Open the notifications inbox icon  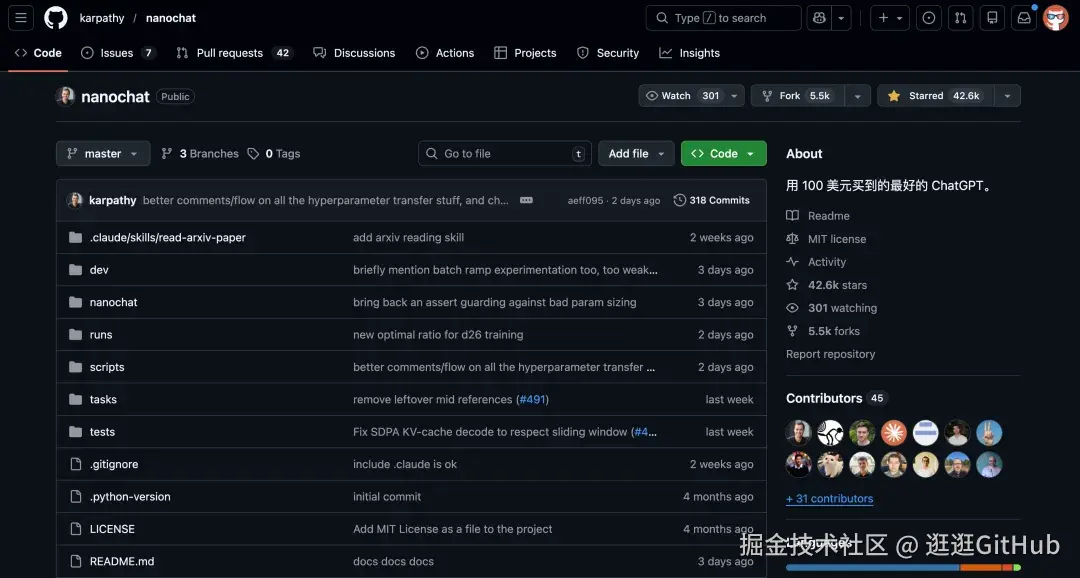[x=1024, y=18]
